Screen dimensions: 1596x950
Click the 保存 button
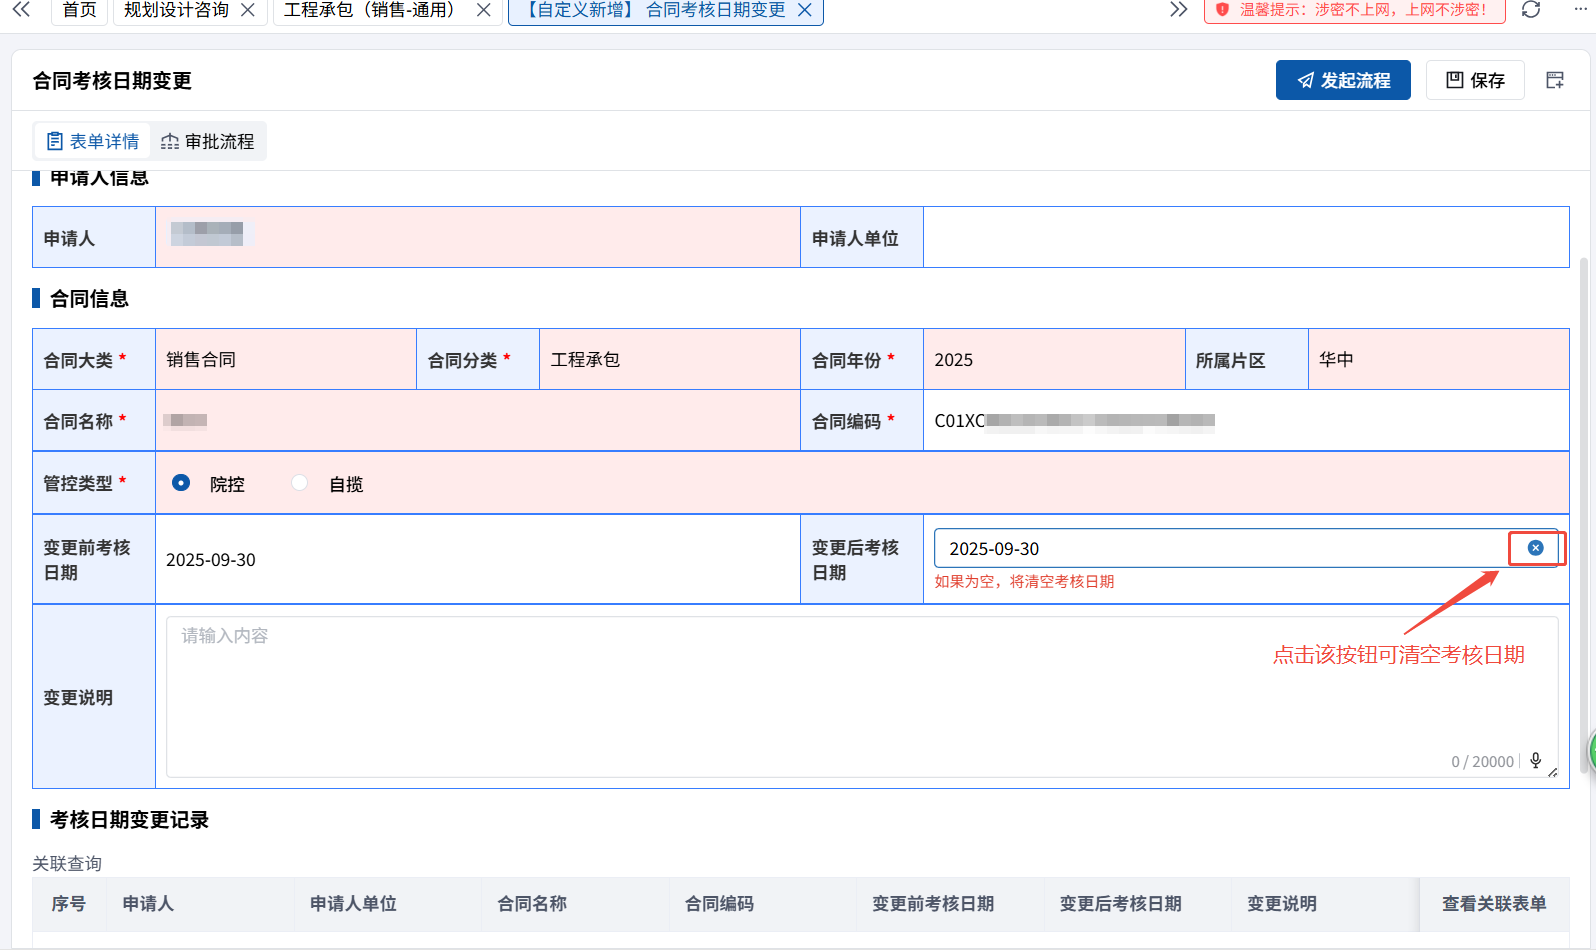pyautogui.click(x=1474, y=80)
